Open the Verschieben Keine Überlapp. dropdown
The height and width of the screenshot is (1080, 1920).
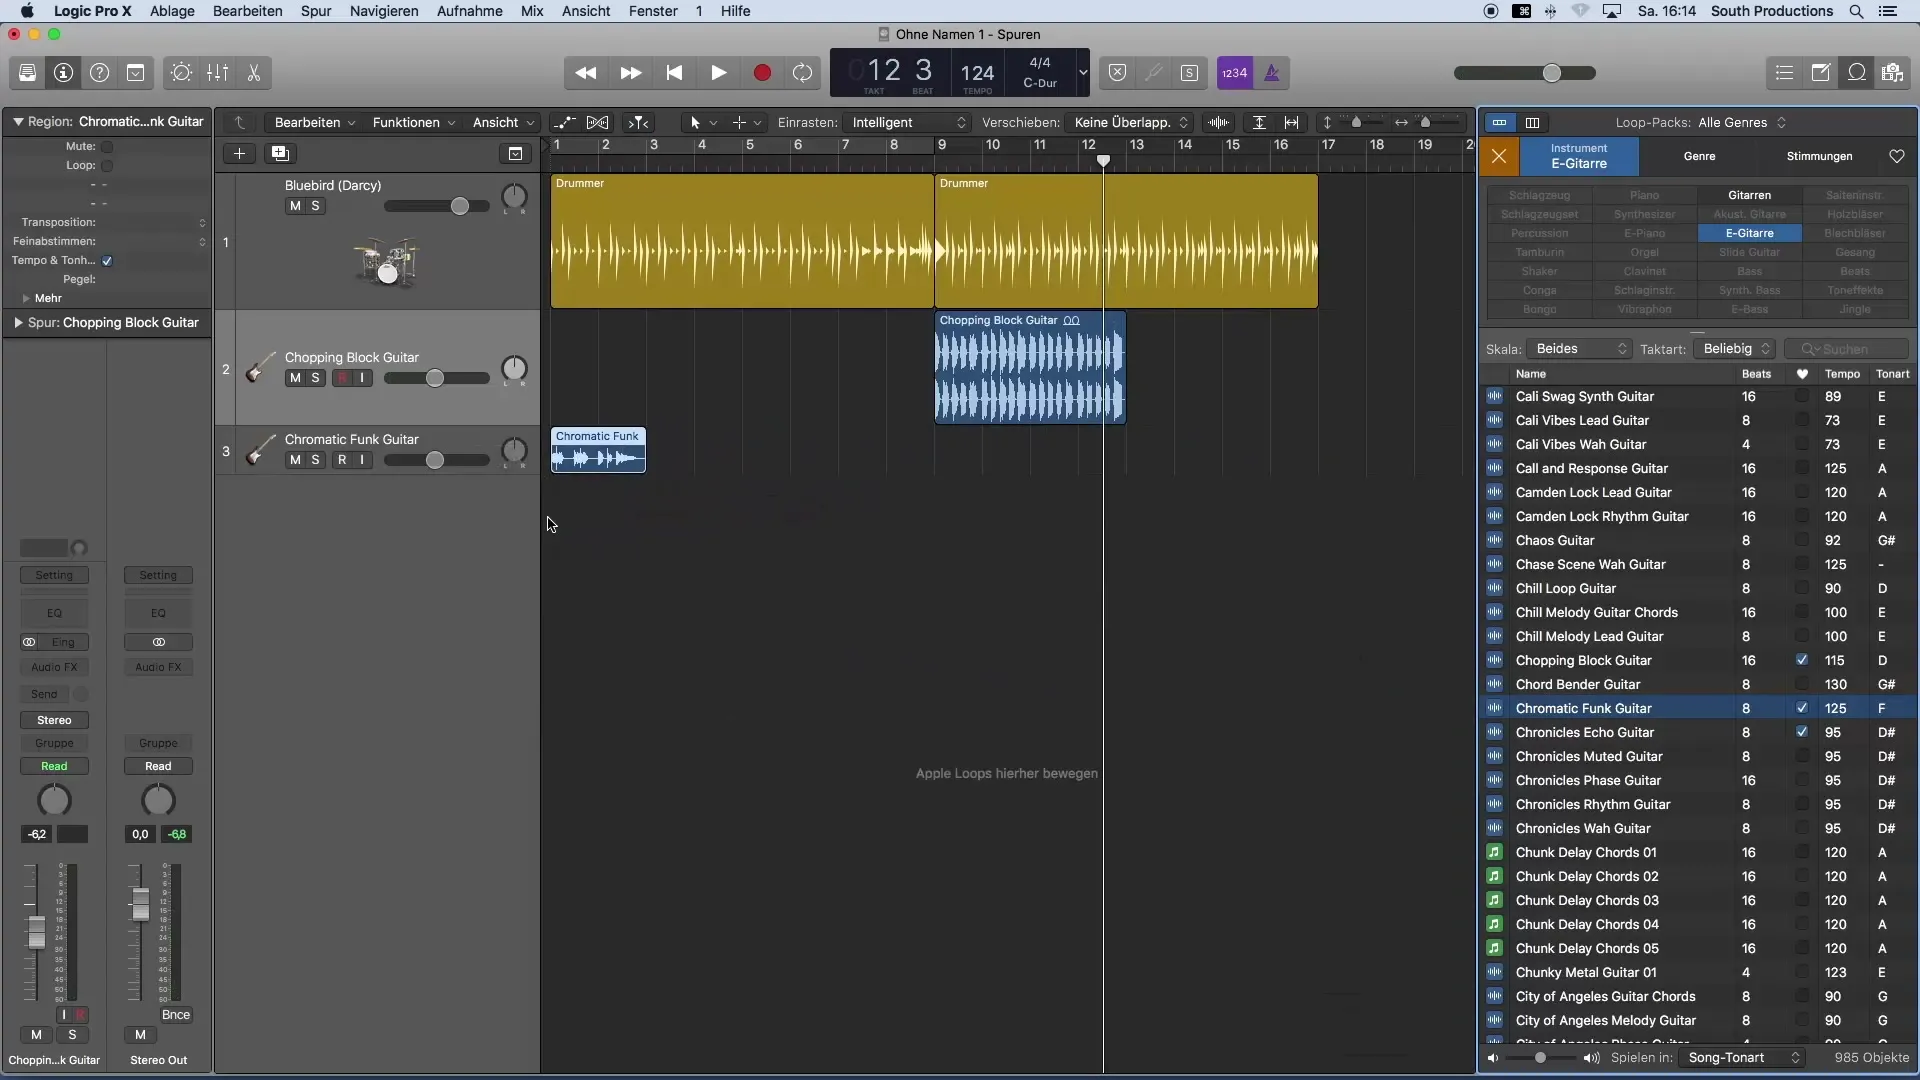point(1129,123)
